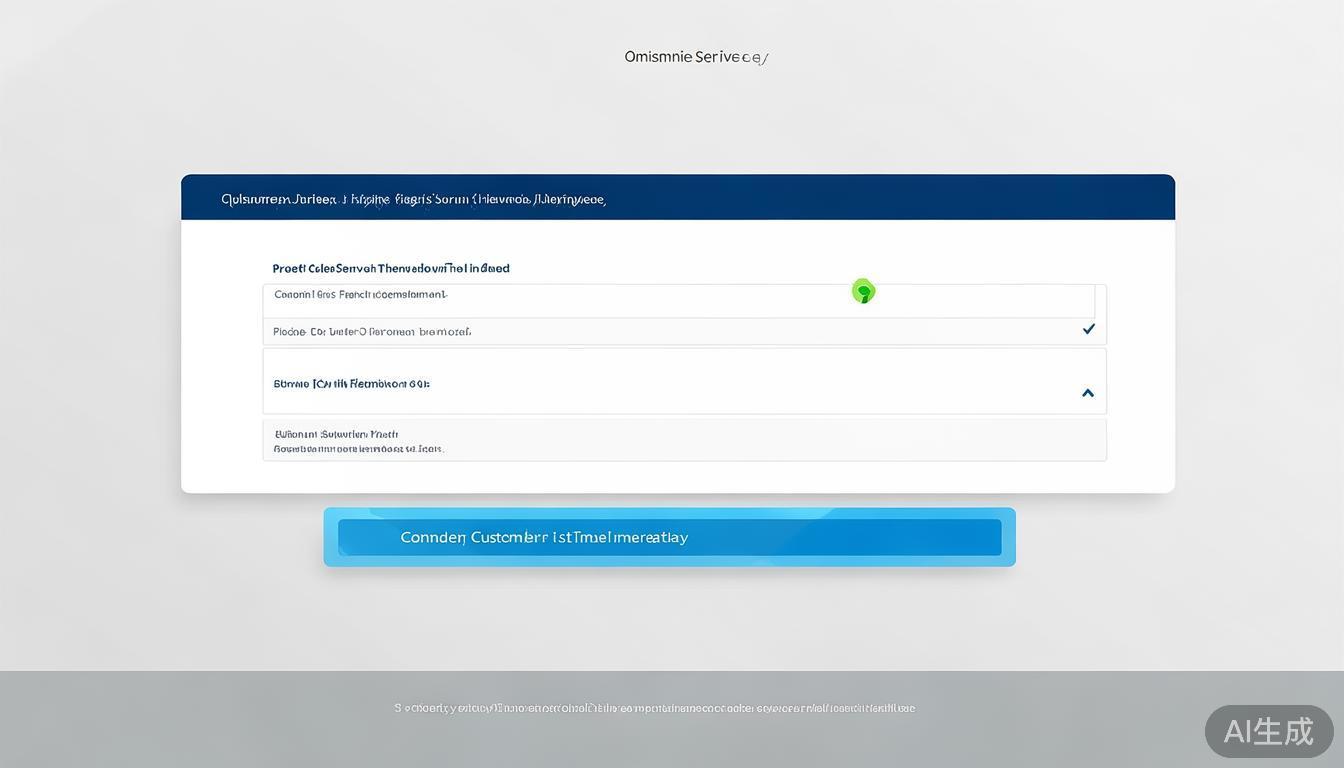Viewport: 1344px width, 768px height.
Task: Click the blue checkmark icon
Action: click(x=1088, y=329)
